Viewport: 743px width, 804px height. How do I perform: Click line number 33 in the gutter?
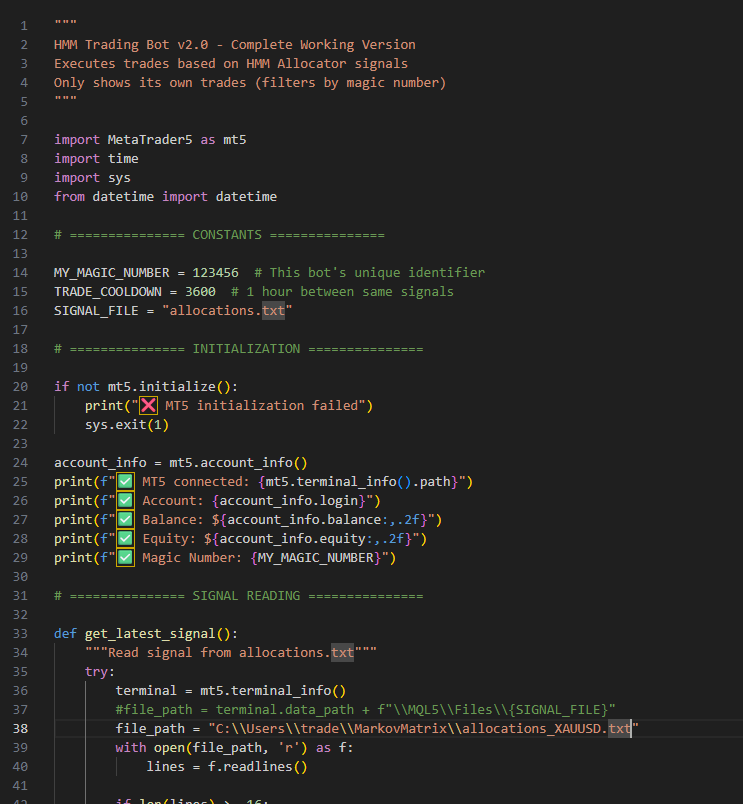point(20,634)
